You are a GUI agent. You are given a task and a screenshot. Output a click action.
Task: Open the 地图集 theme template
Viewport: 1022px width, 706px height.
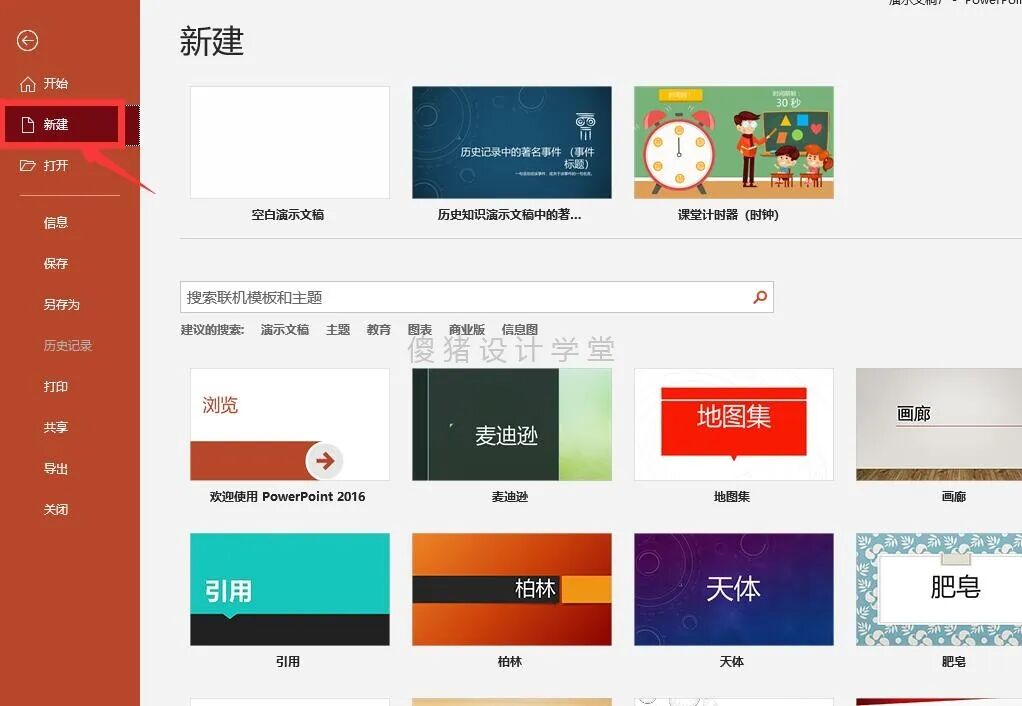pos(733,423)
